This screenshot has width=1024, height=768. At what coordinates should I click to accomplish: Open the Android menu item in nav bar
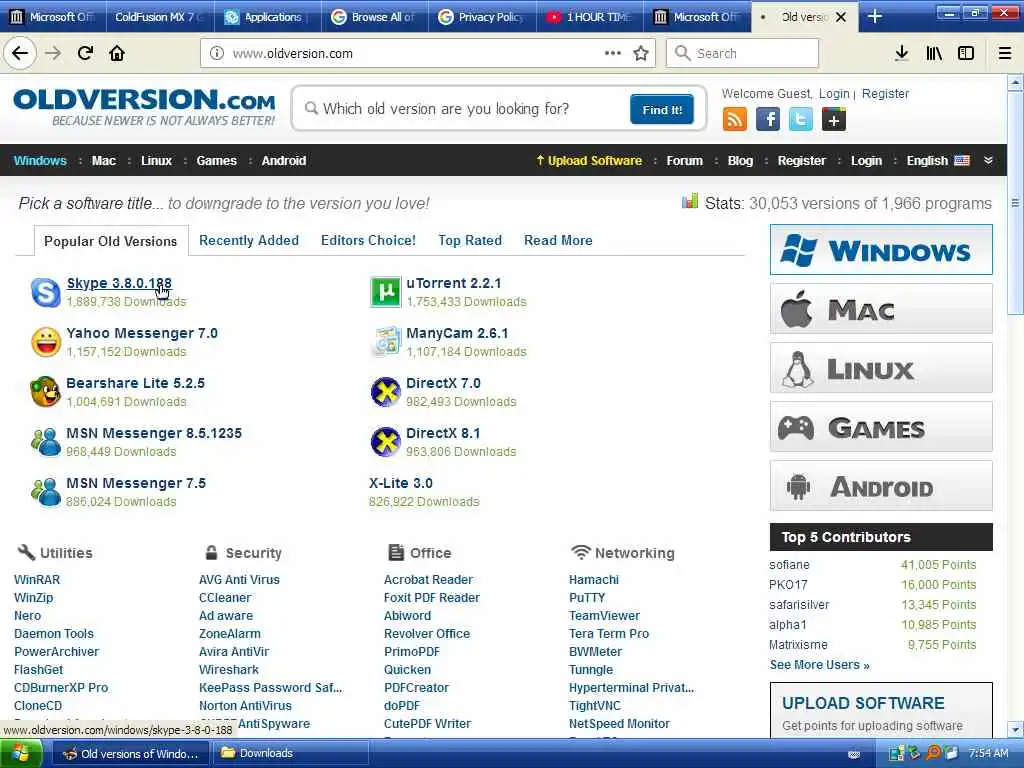pyautogui.click(x=283, y=161)
